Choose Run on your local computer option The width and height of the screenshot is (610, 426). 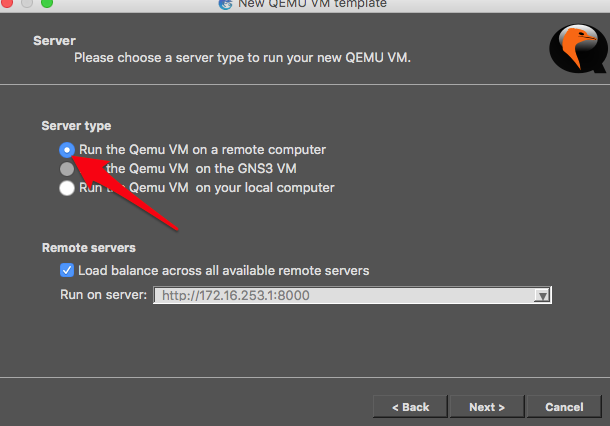pyautogui.click(x=67, y=188)
